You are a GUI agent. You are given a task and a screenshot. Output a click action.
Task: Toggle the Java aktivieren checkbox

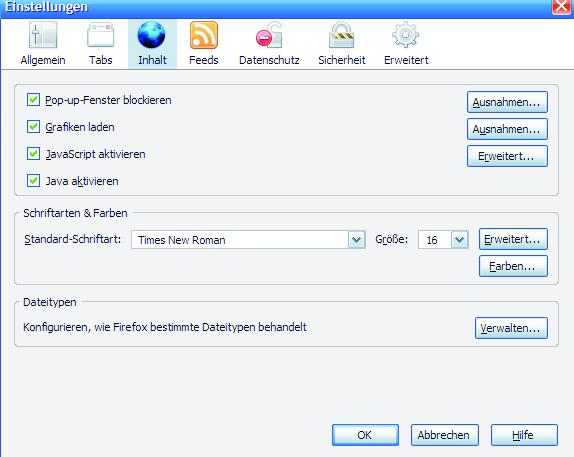point(33,181)
